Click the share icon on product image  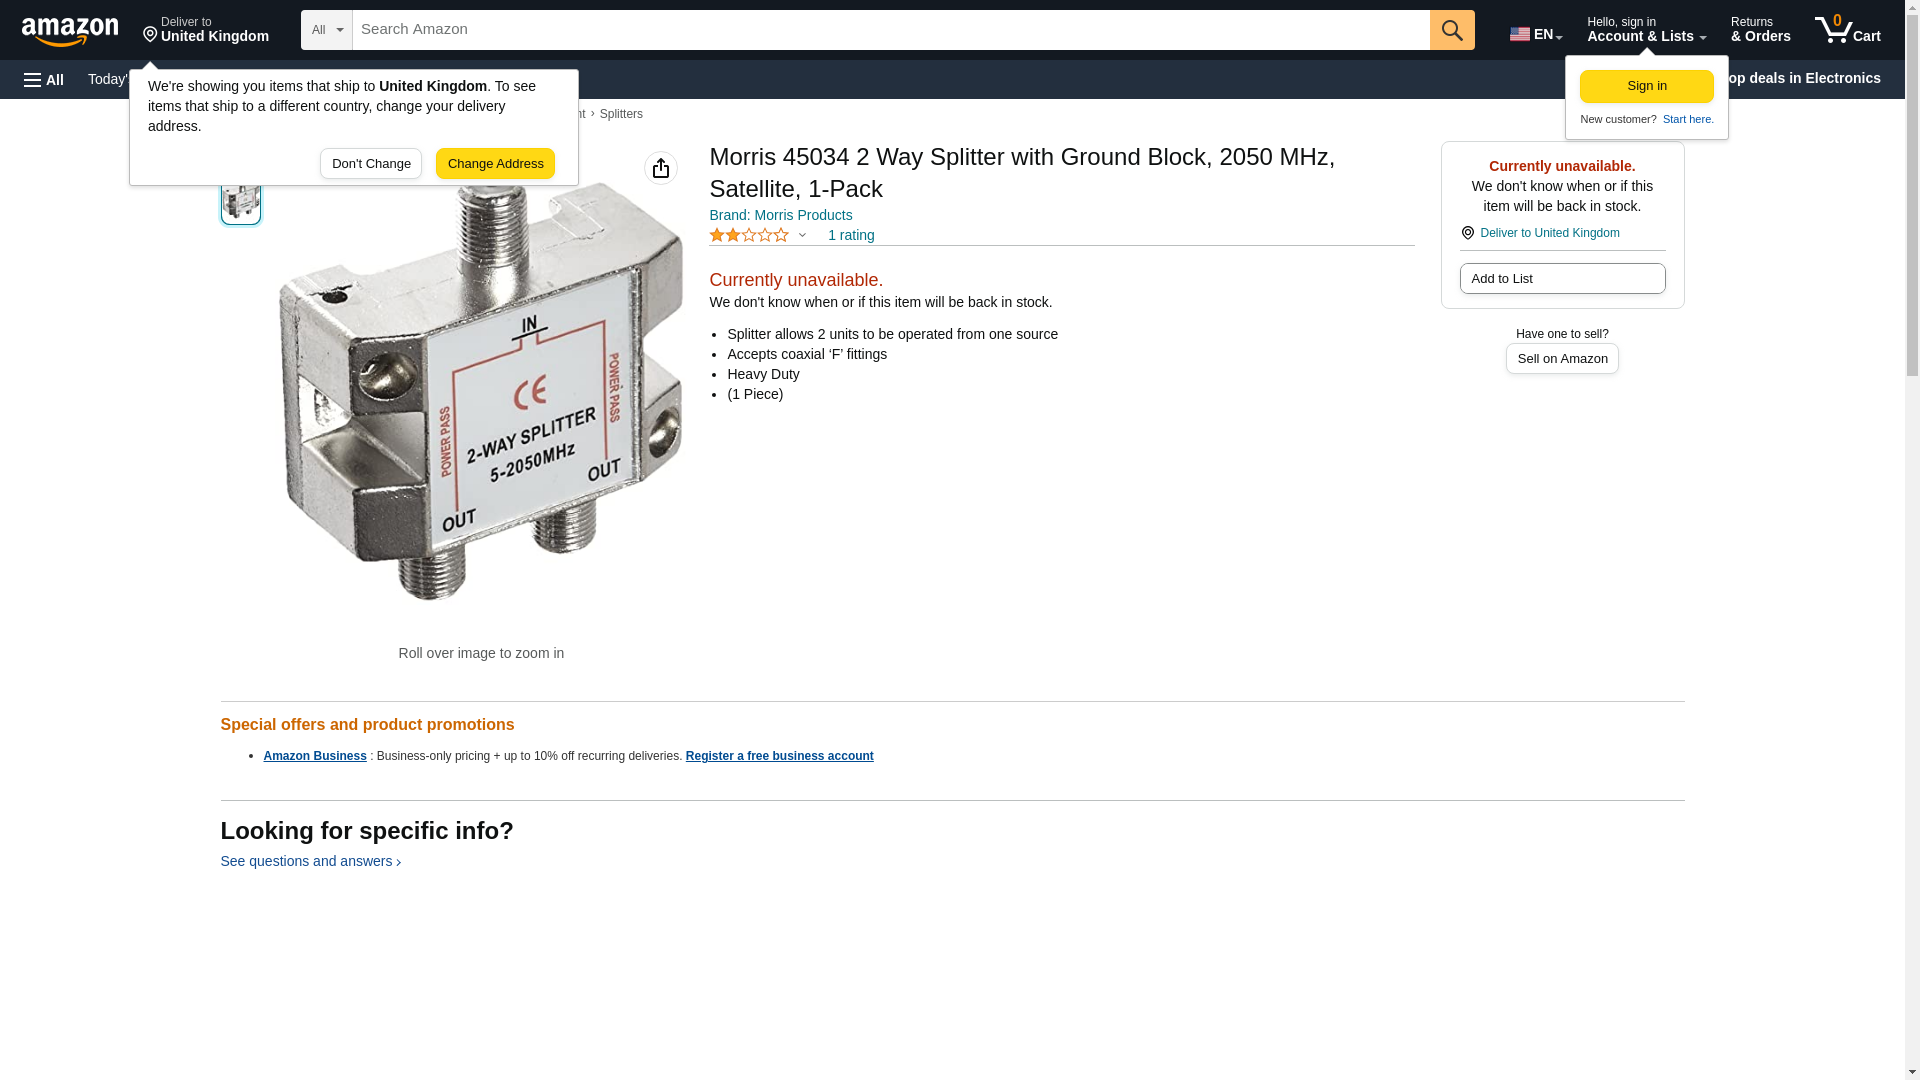click(x=661, y=168)
